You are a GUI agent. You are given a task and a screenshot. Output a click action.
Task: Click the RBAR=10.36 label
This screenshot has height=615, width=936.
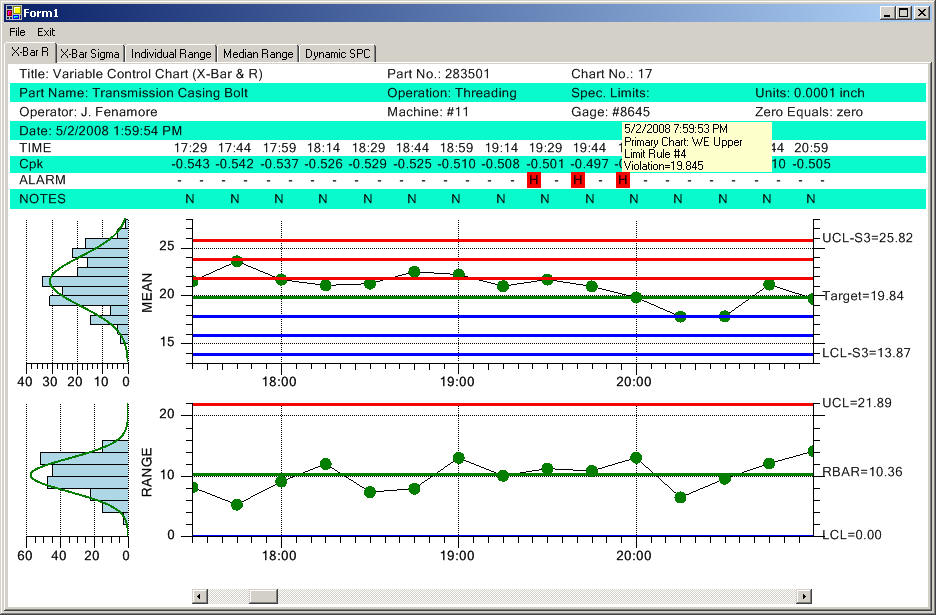coord(862,472)
